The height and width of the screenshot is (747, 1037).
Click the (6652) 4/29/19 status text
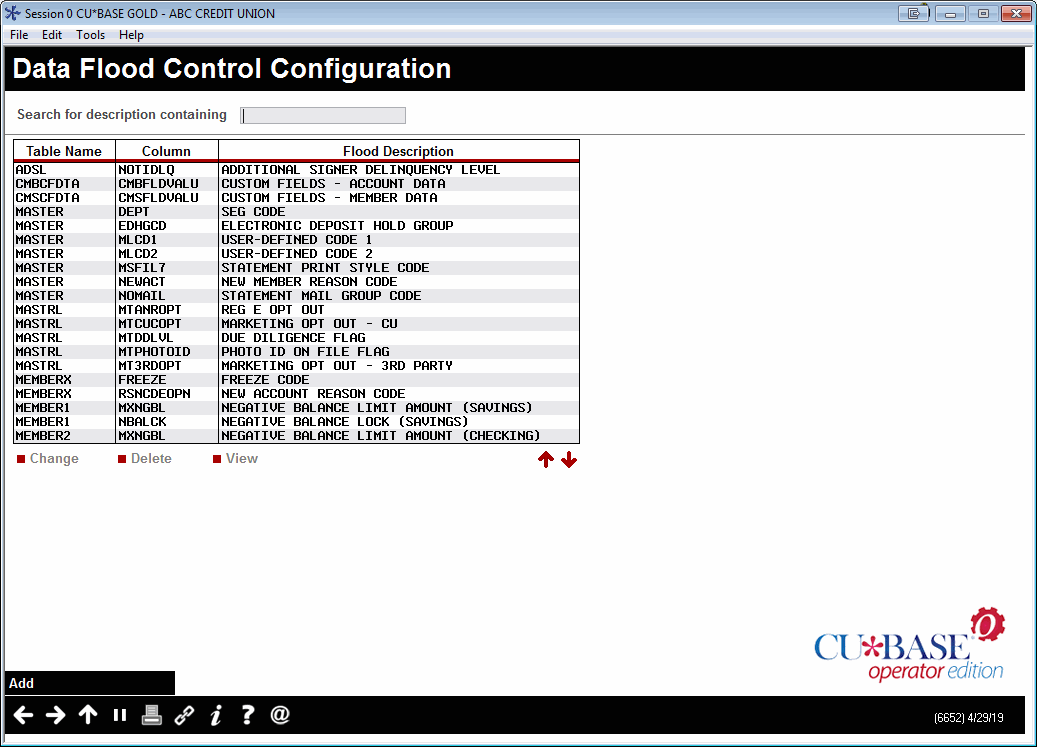click(x=968, y=718)
